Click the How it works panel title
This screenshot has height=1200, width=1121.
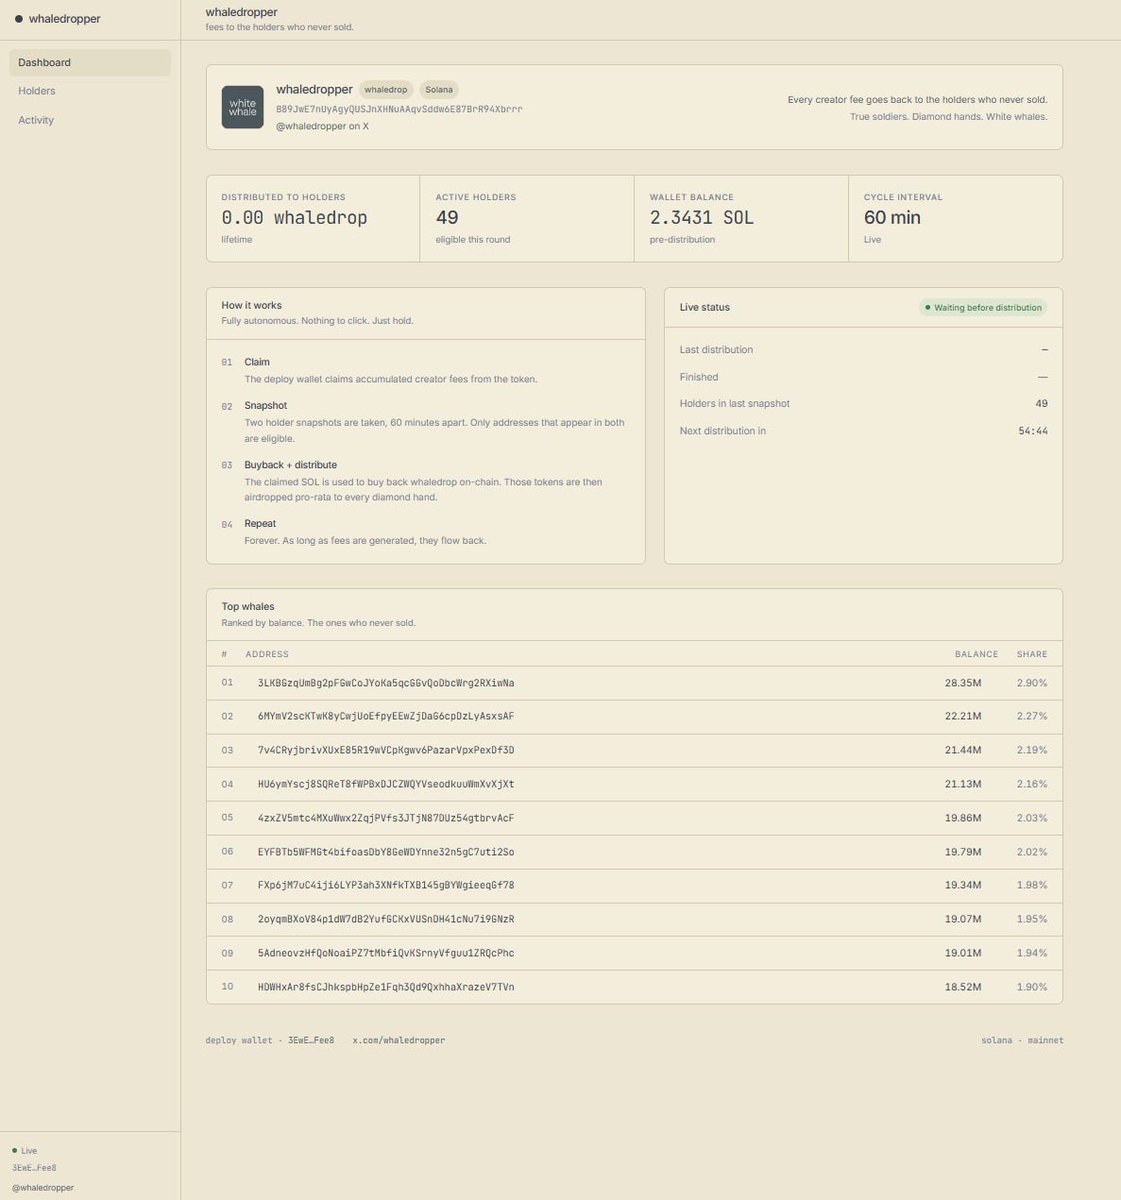click(x=252, y=306)
